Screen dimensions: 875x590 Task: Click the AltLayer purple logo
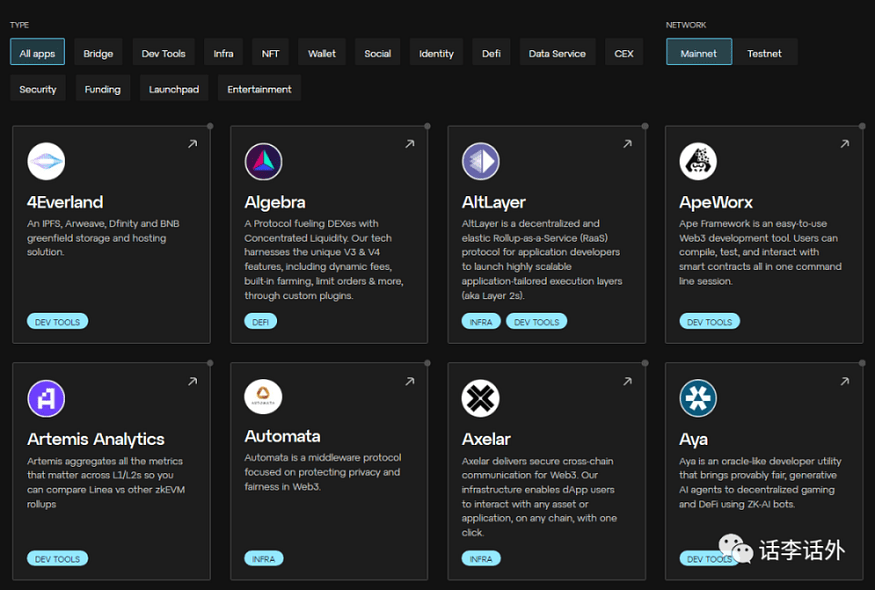(x=480, y=161)
